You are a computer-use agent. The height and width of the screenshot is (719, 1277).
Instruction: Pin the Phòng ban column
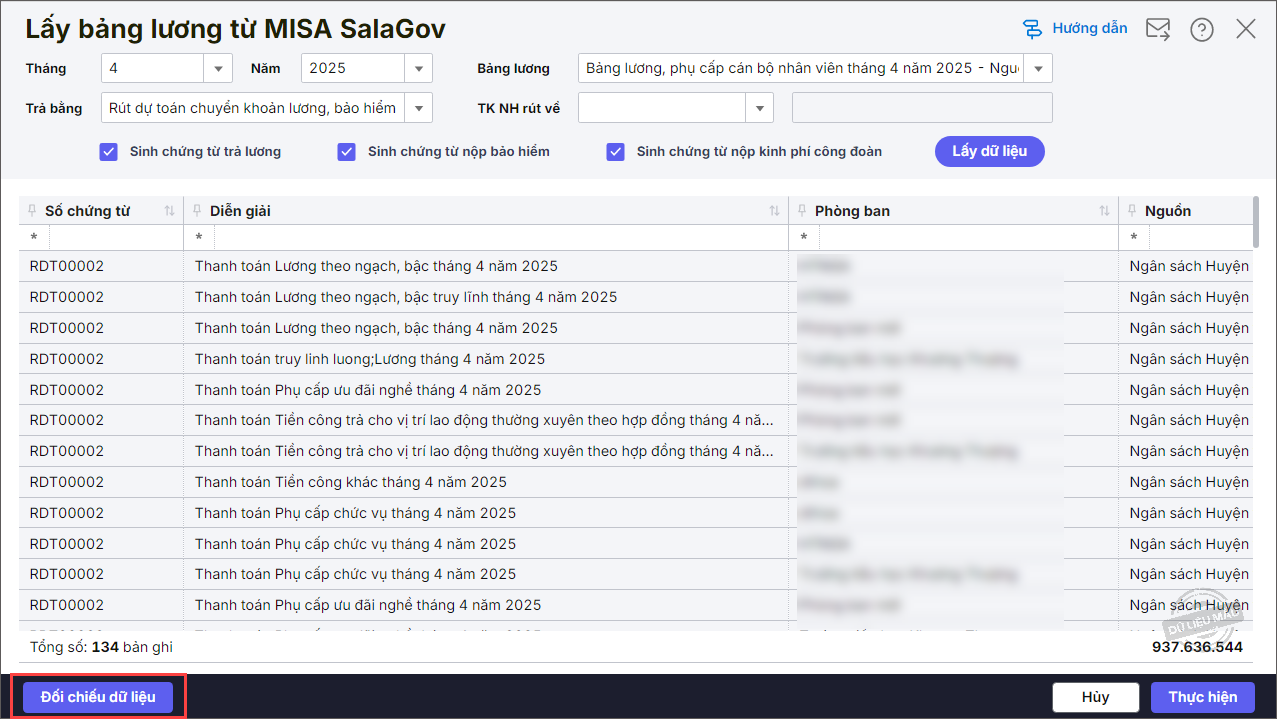[803, 211]
